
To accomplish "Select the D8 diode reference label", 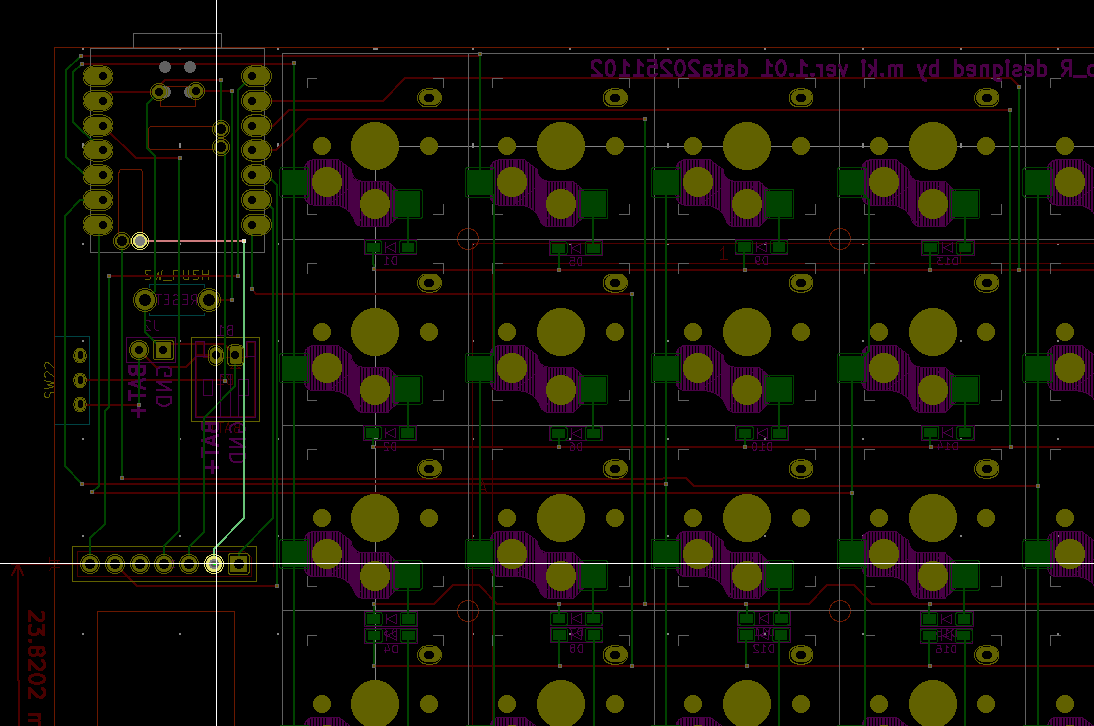I will tap(575, 649).
